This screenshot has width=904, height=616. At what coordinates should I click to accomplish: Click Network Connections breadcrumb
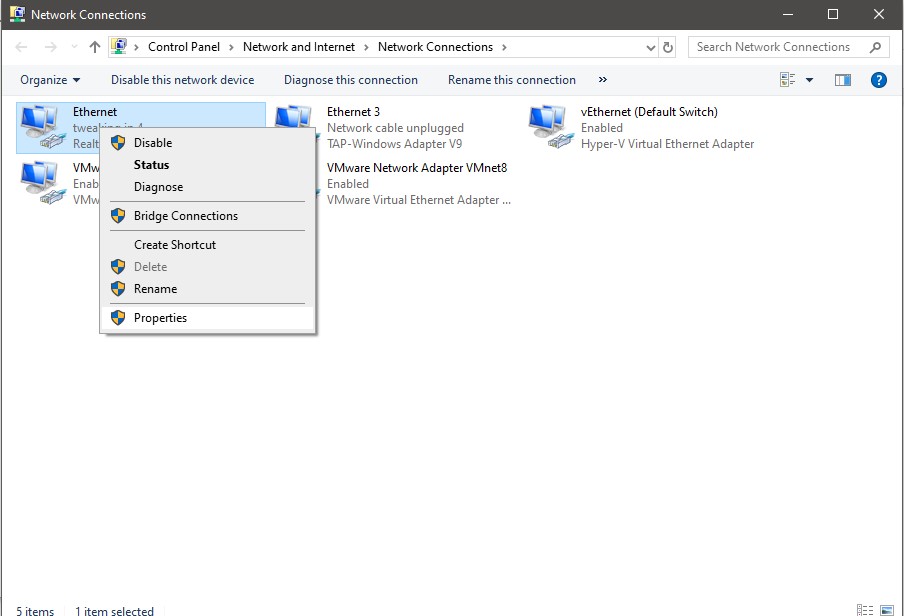435,47
